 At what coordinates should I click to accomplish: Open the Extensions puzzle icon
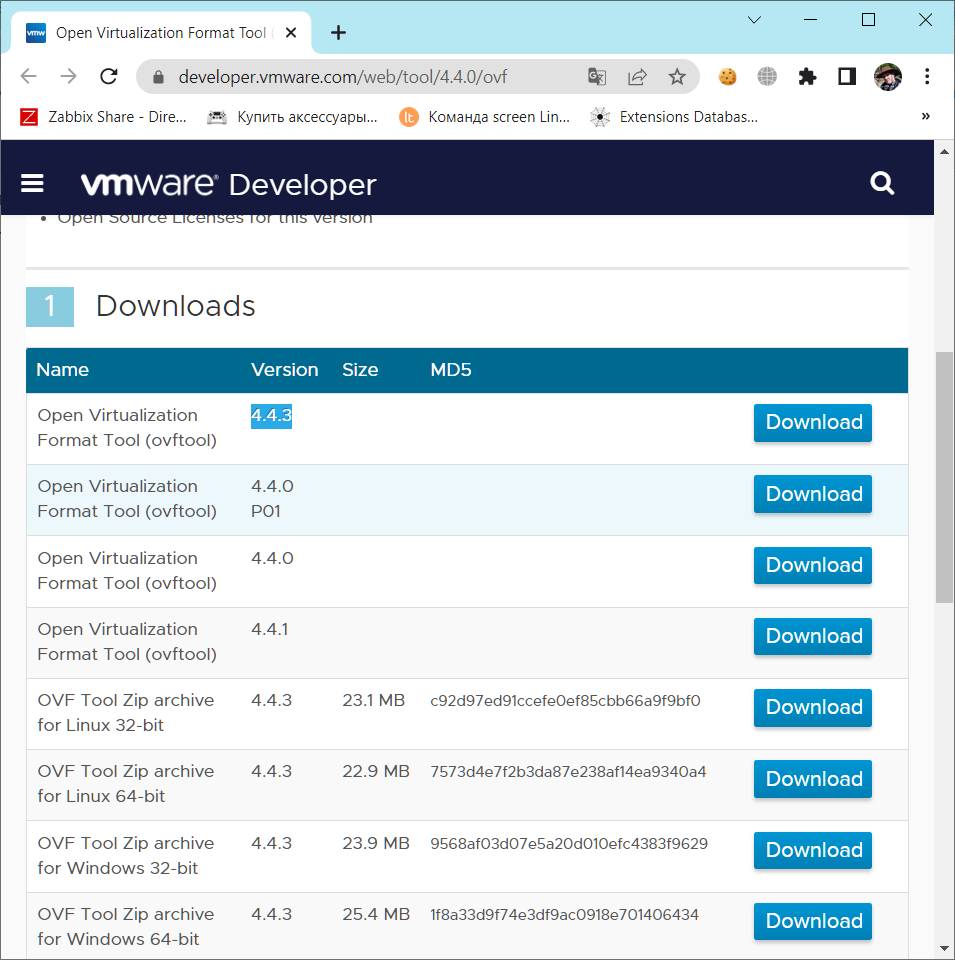point(807,77)
